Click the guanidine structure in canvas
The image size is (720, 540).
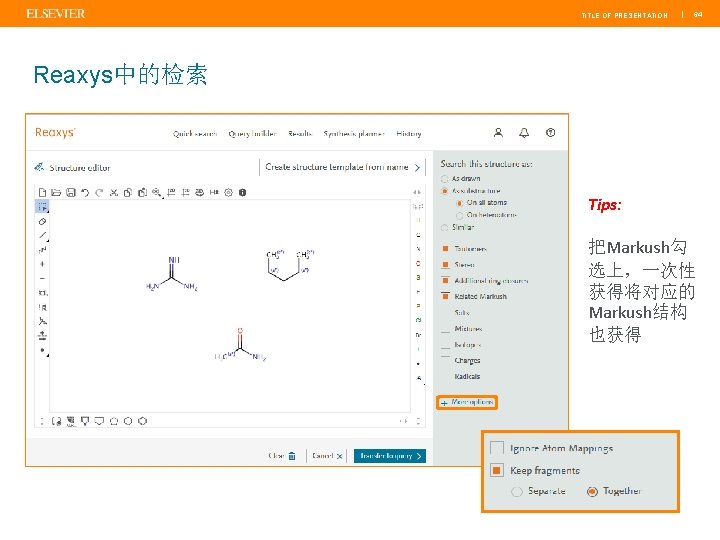point(172,274)
